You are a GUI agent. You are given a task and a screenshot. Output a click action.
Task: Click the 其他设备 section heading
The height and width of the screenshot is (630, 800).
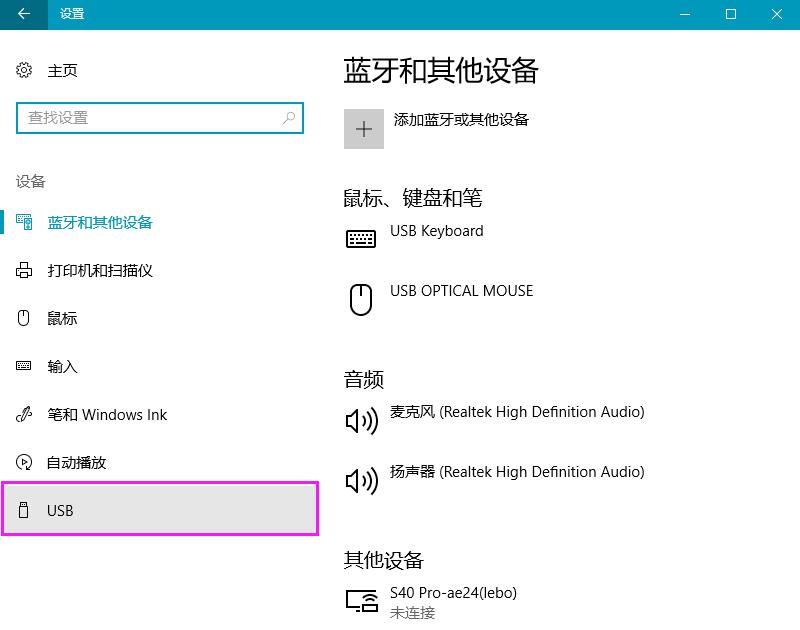(384, 560)
